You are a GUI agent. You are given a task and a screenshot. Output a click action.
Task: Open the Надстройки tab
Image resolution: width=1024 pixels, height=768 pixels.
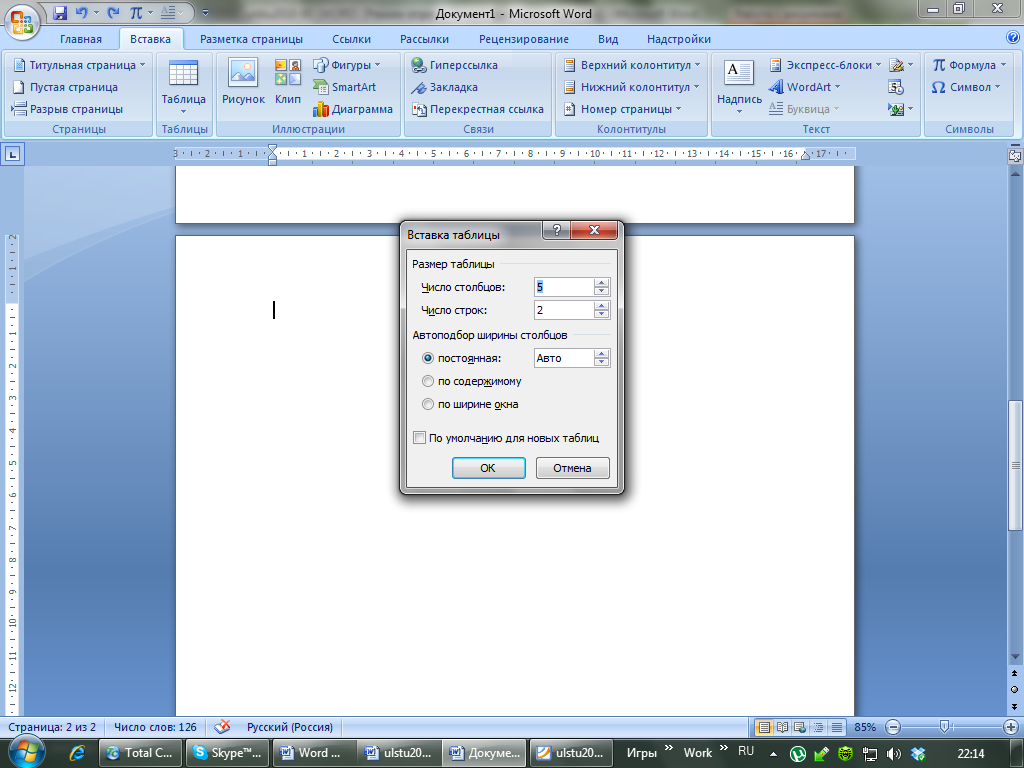pyautogui.click(x=679, y=39)
